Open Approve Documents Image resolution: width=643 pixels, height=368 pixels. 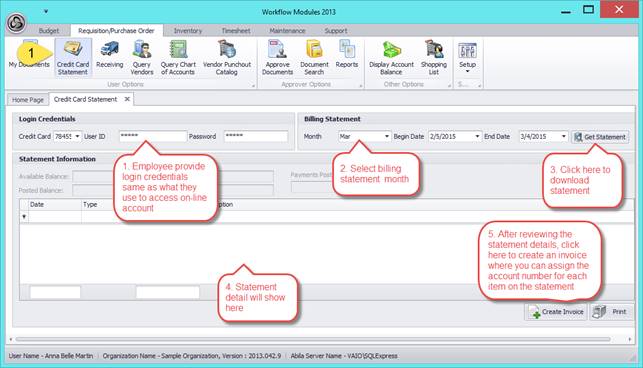(278, 57)
